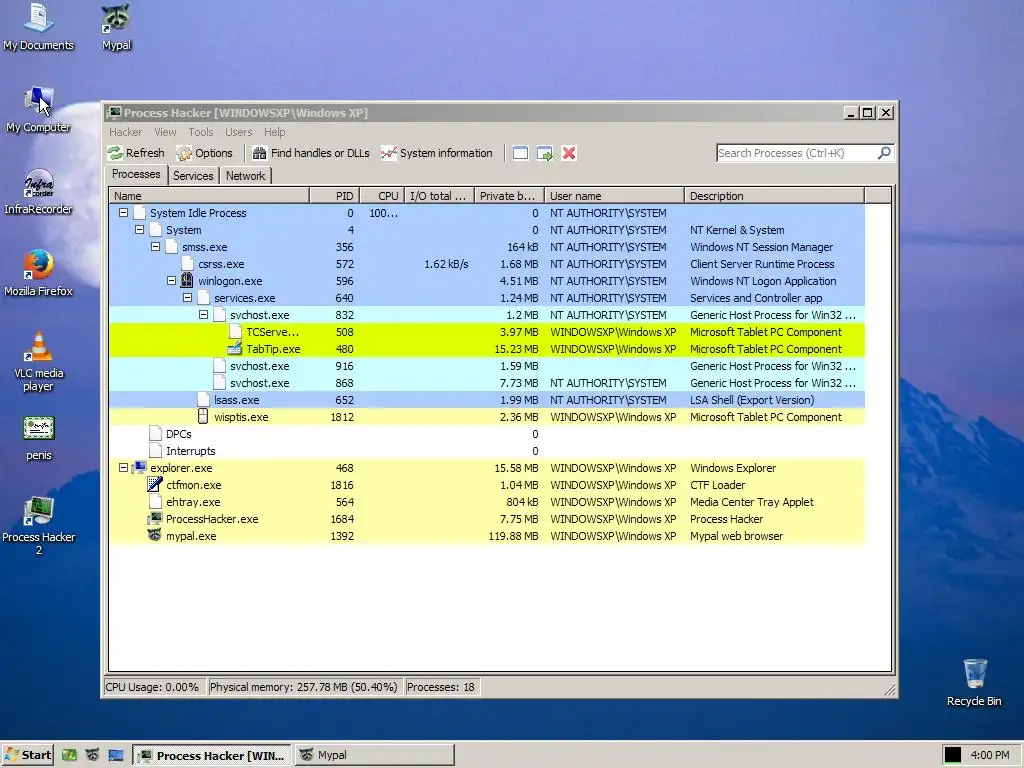Select the ehtray.exe process row

[x=487, y=502]
